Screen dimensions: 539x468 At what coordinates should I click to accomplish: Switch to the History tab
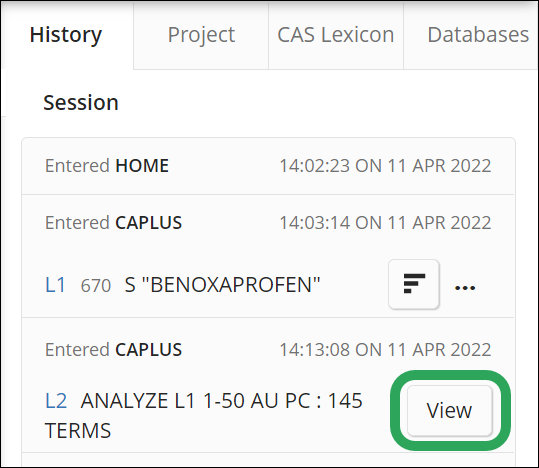66,35
